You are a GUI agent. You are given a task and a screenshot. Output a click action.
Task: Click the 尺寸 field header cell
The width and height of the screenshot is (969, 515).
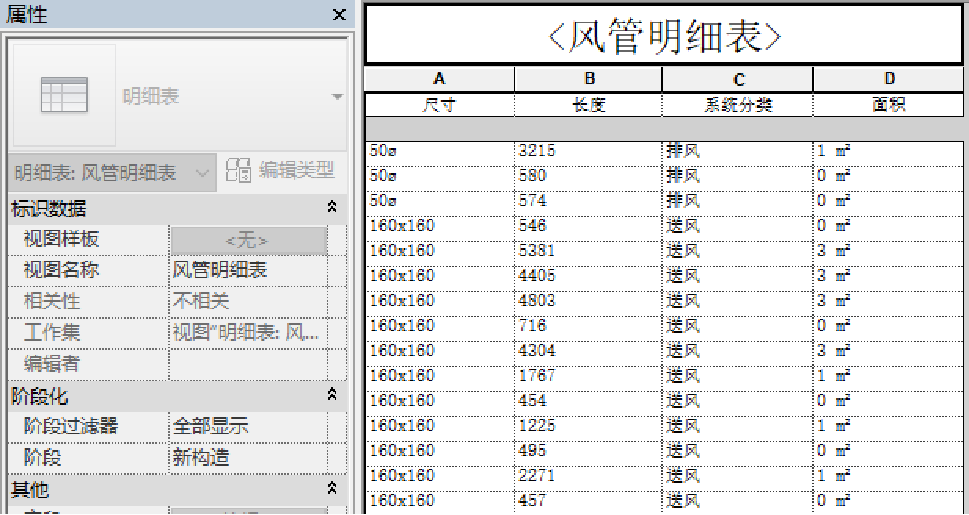(439, 105)
